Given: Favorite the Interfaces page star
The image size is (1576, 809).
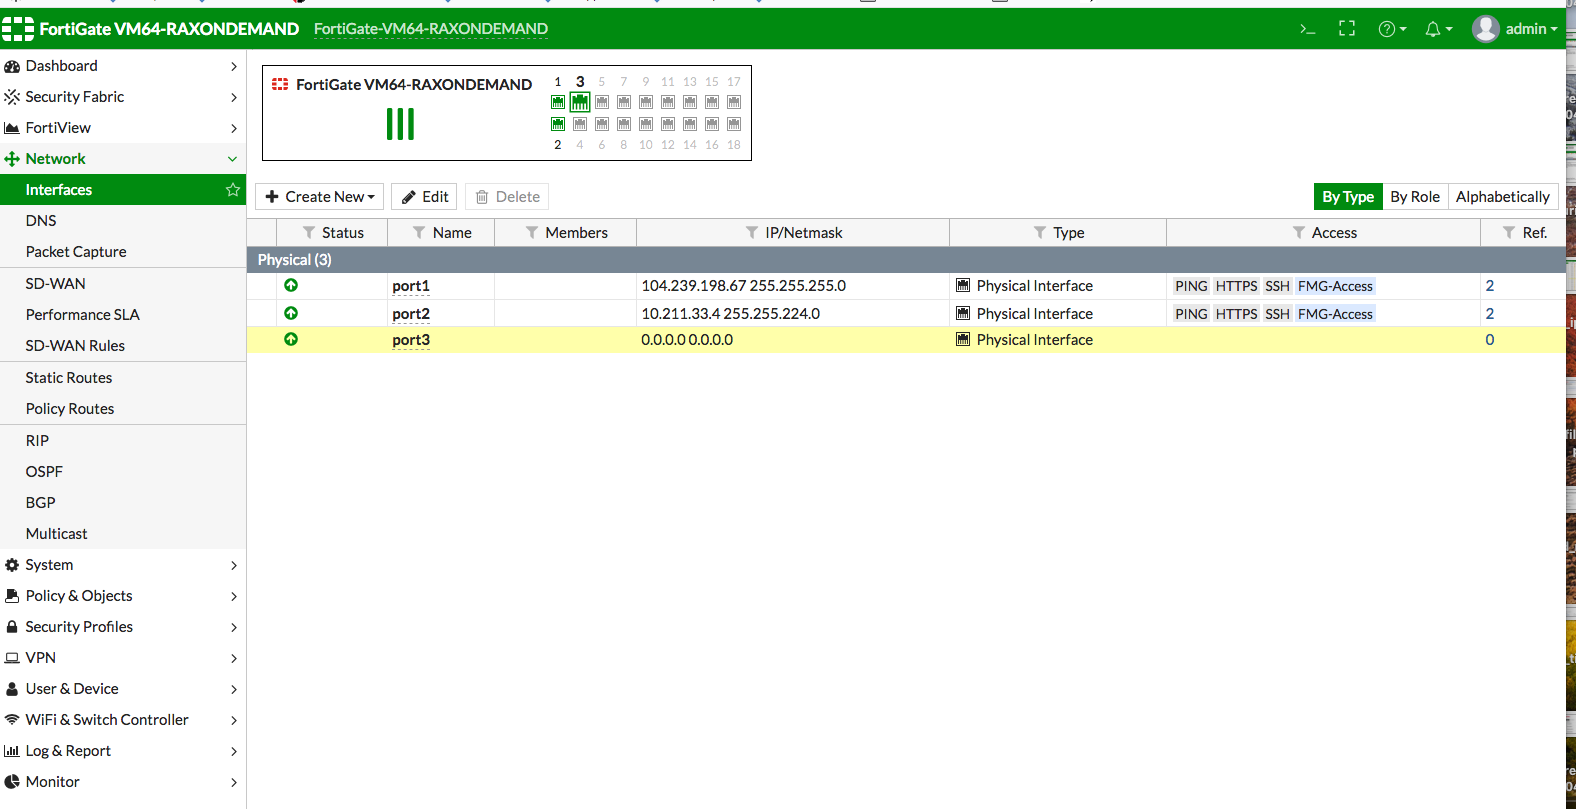Looking at the screenshot, I should [233, 189].
